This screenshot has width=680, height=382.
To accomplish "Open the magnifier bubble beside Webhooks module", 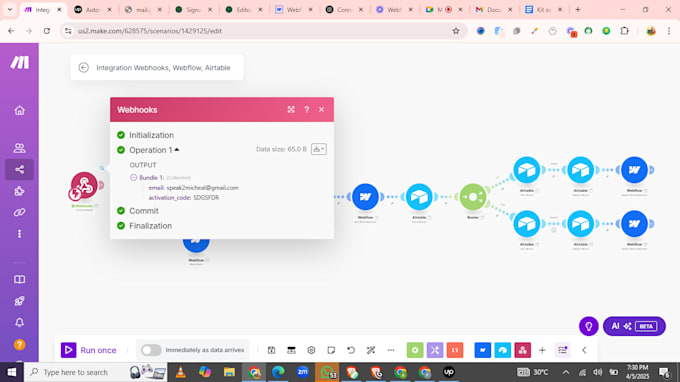I will coord(102,168).
